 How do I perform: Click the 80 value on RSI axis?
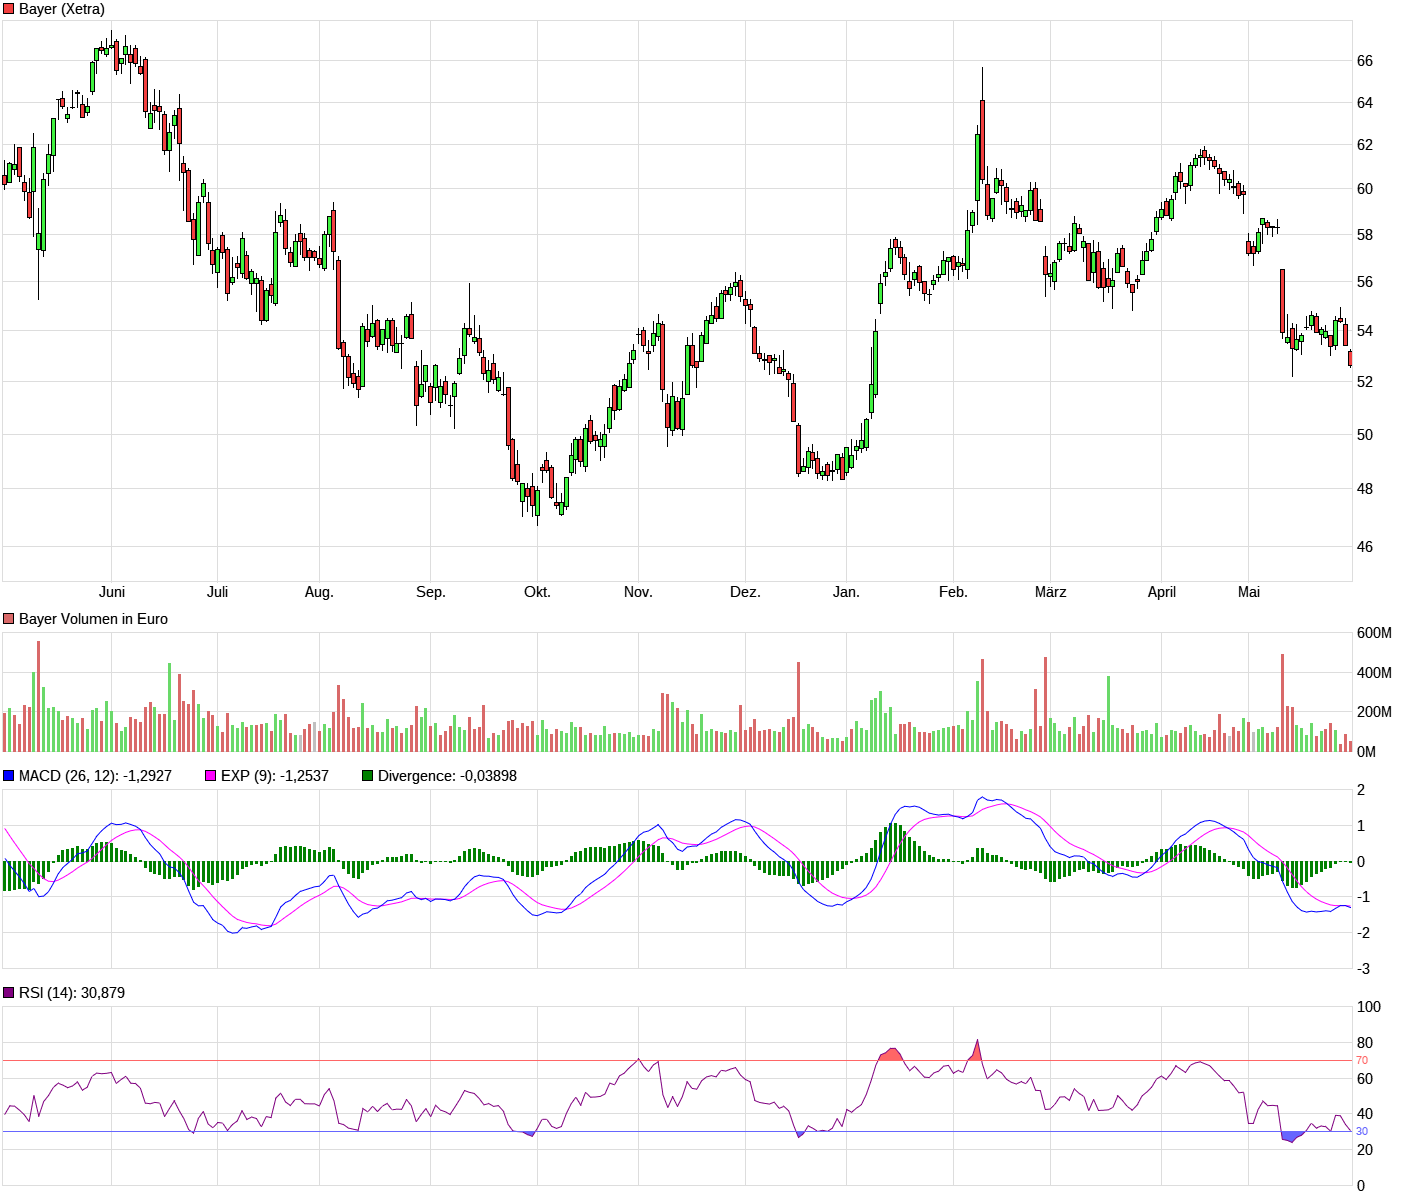pyautogui.click(x=1365, y=1043)
